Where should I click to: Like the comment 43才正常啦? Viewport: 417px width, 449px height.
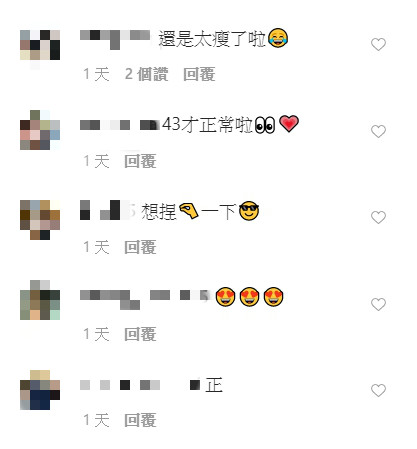click(x=378, y=131)
